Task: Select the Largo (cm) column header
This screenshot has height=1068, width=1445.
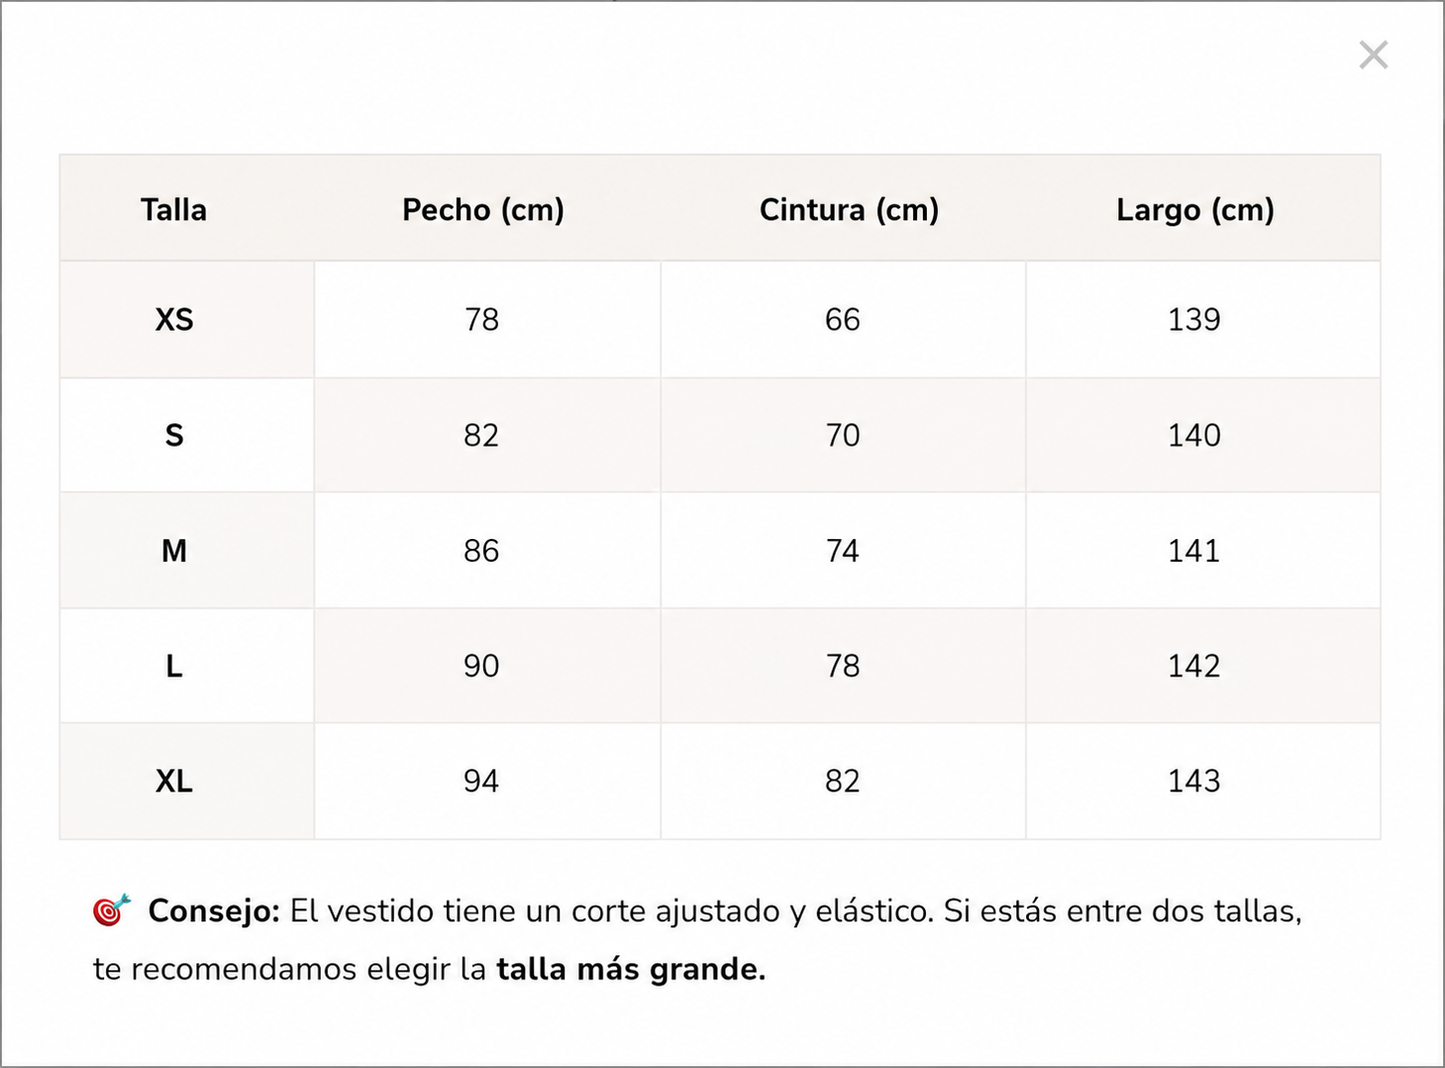Action: (x=1195, y=210)
